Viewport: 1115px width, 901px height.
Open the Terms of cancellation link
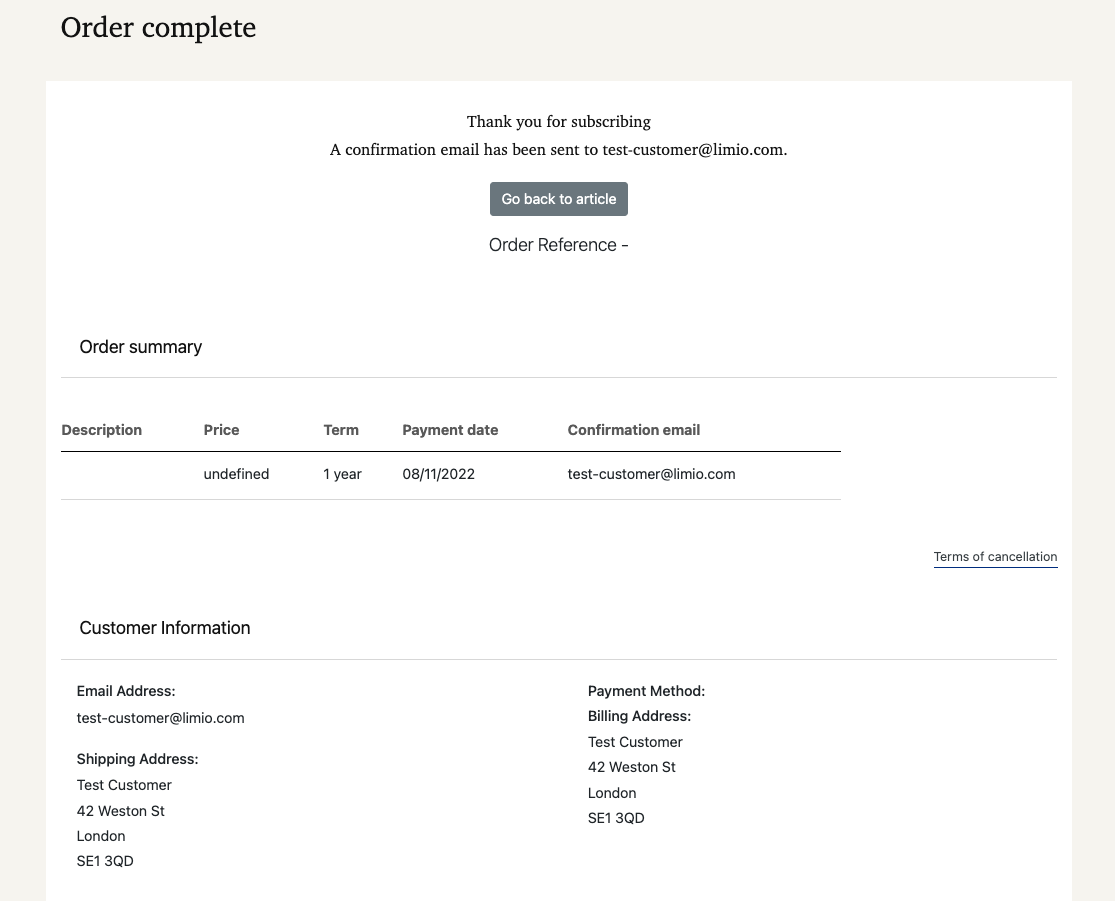coord(995,557)
